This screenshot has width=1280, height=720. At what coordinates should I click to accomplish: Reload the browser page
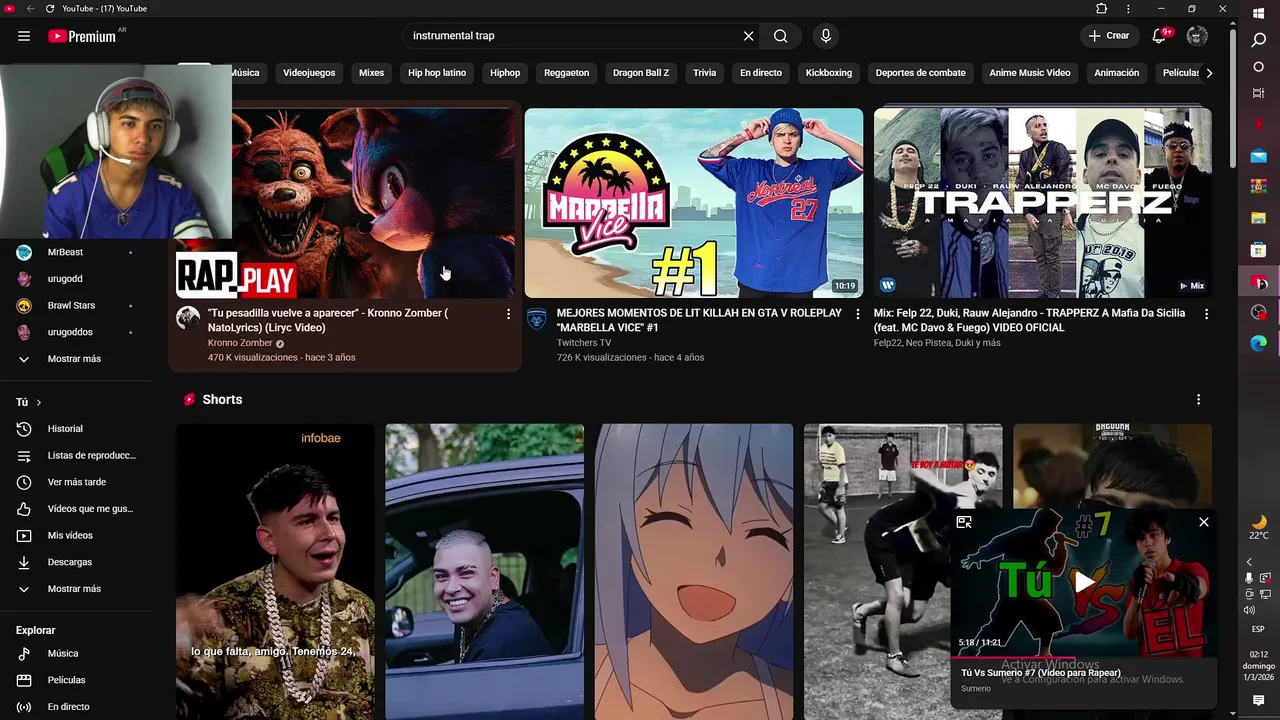[x=50, y=8]
